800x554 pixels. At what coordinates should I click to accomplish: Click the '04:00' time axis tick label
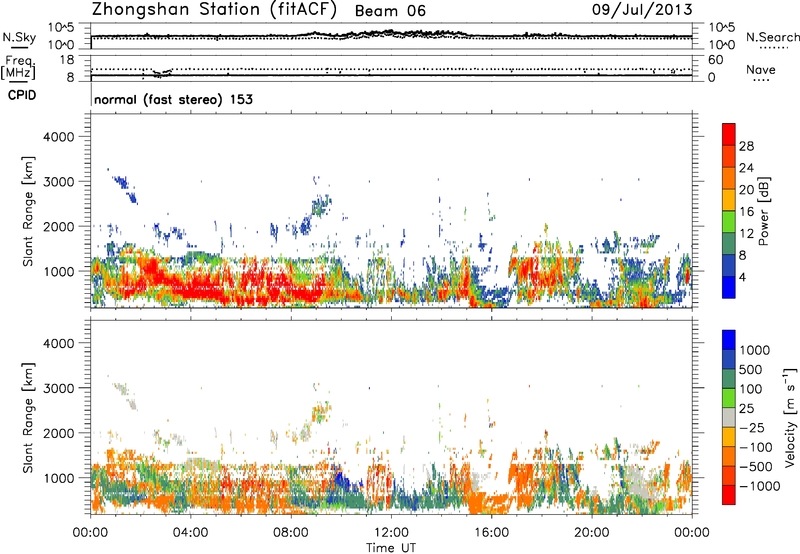pos(190,533)
